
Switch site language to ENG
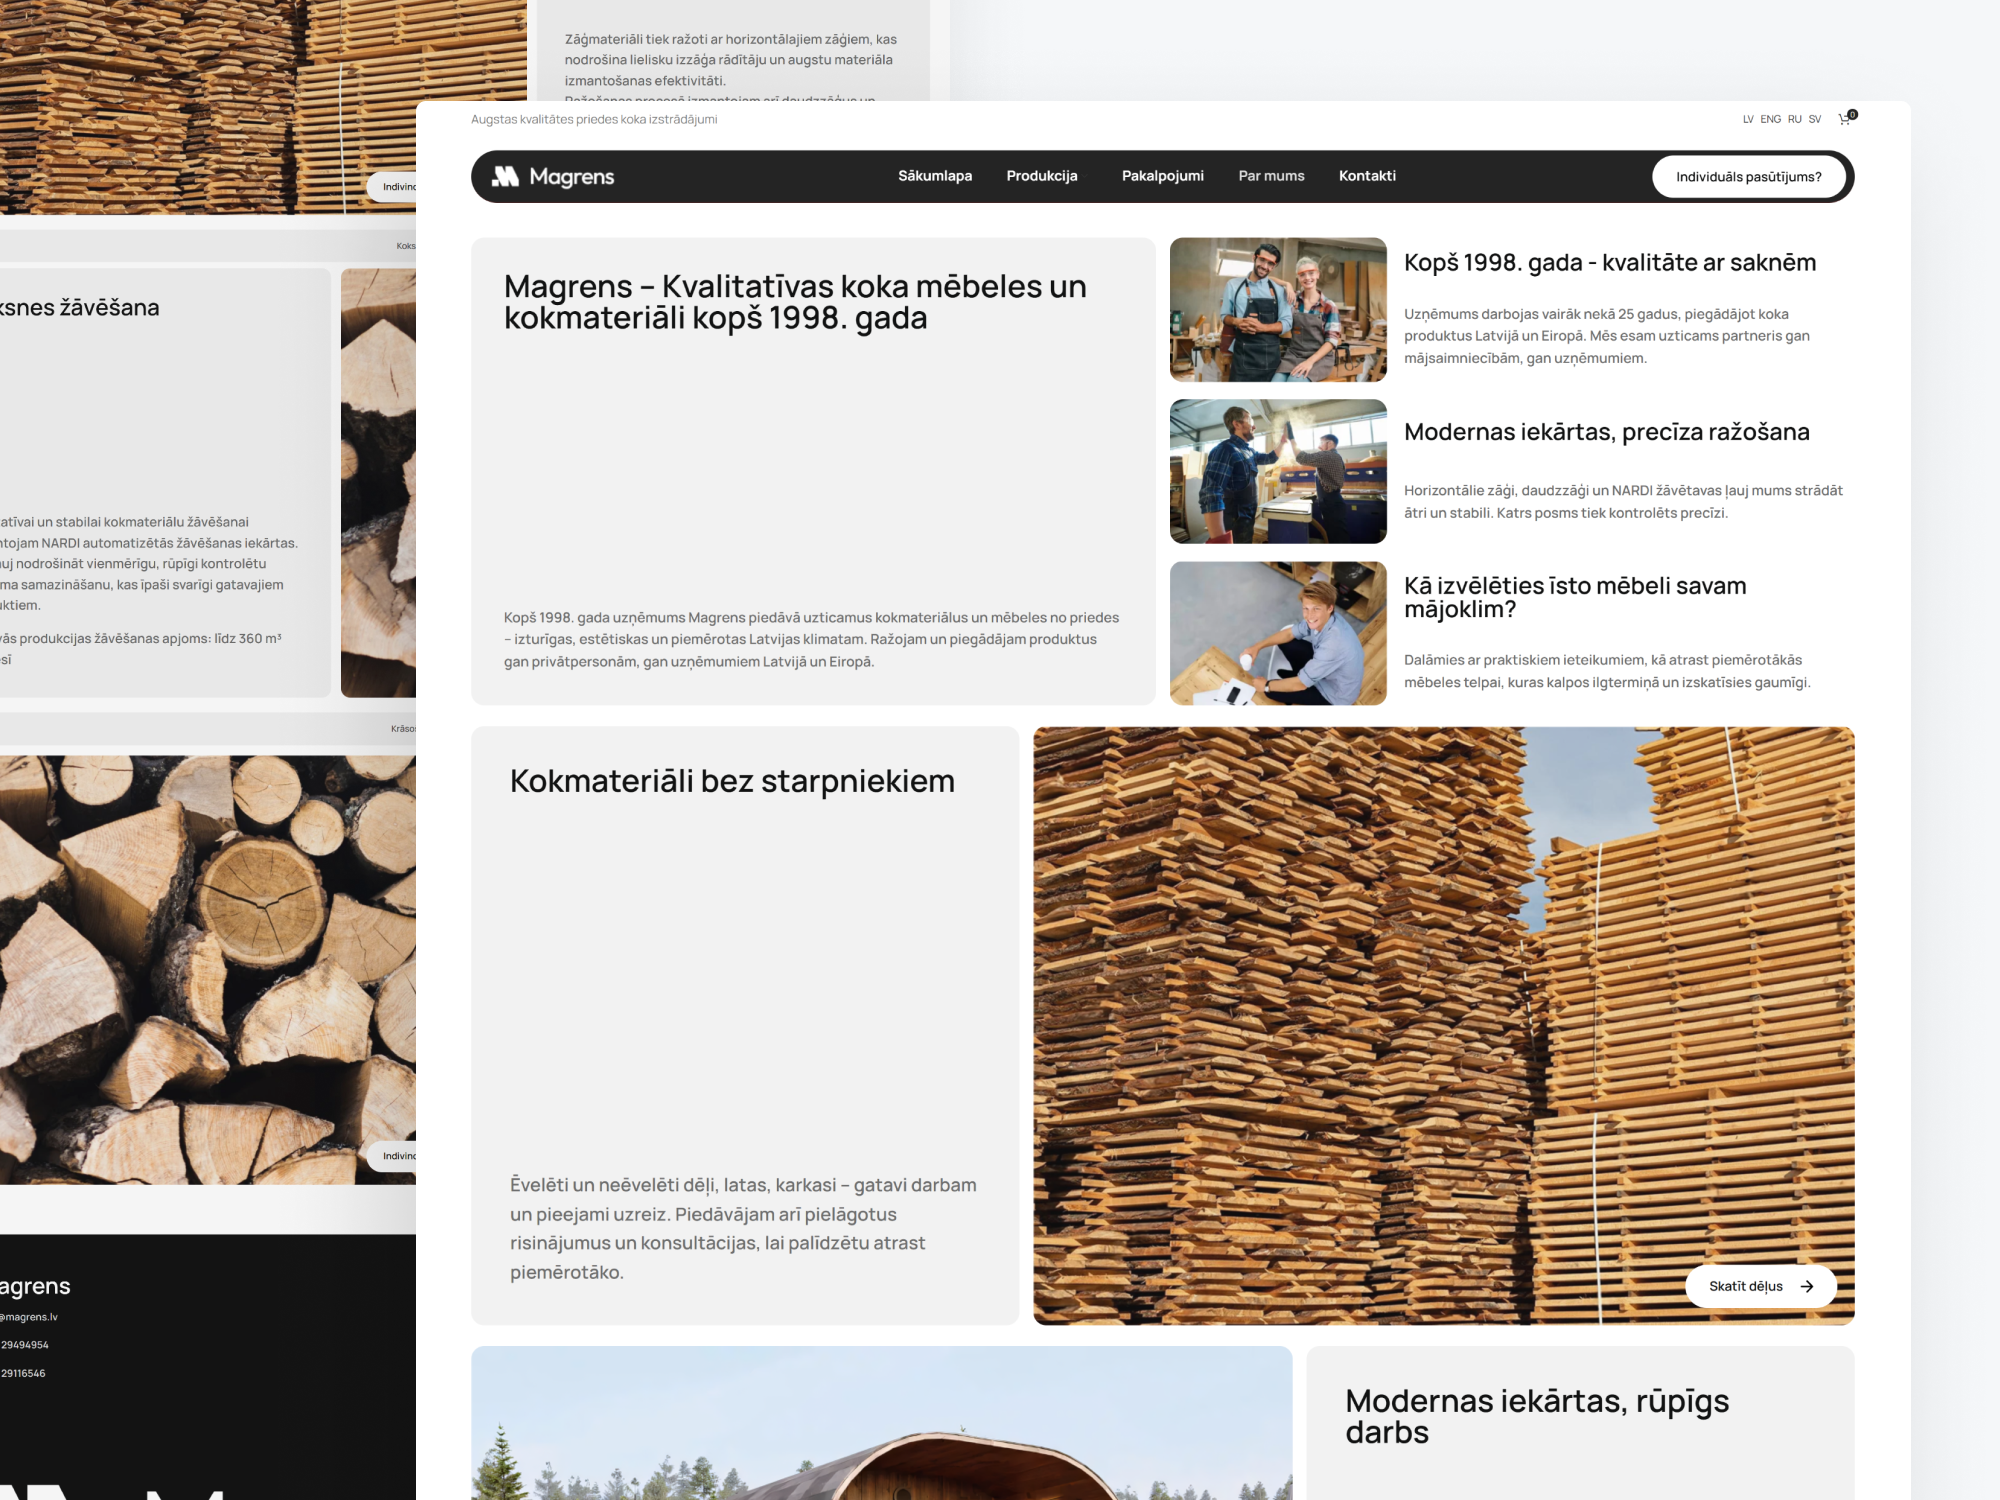pos(1770,119)
